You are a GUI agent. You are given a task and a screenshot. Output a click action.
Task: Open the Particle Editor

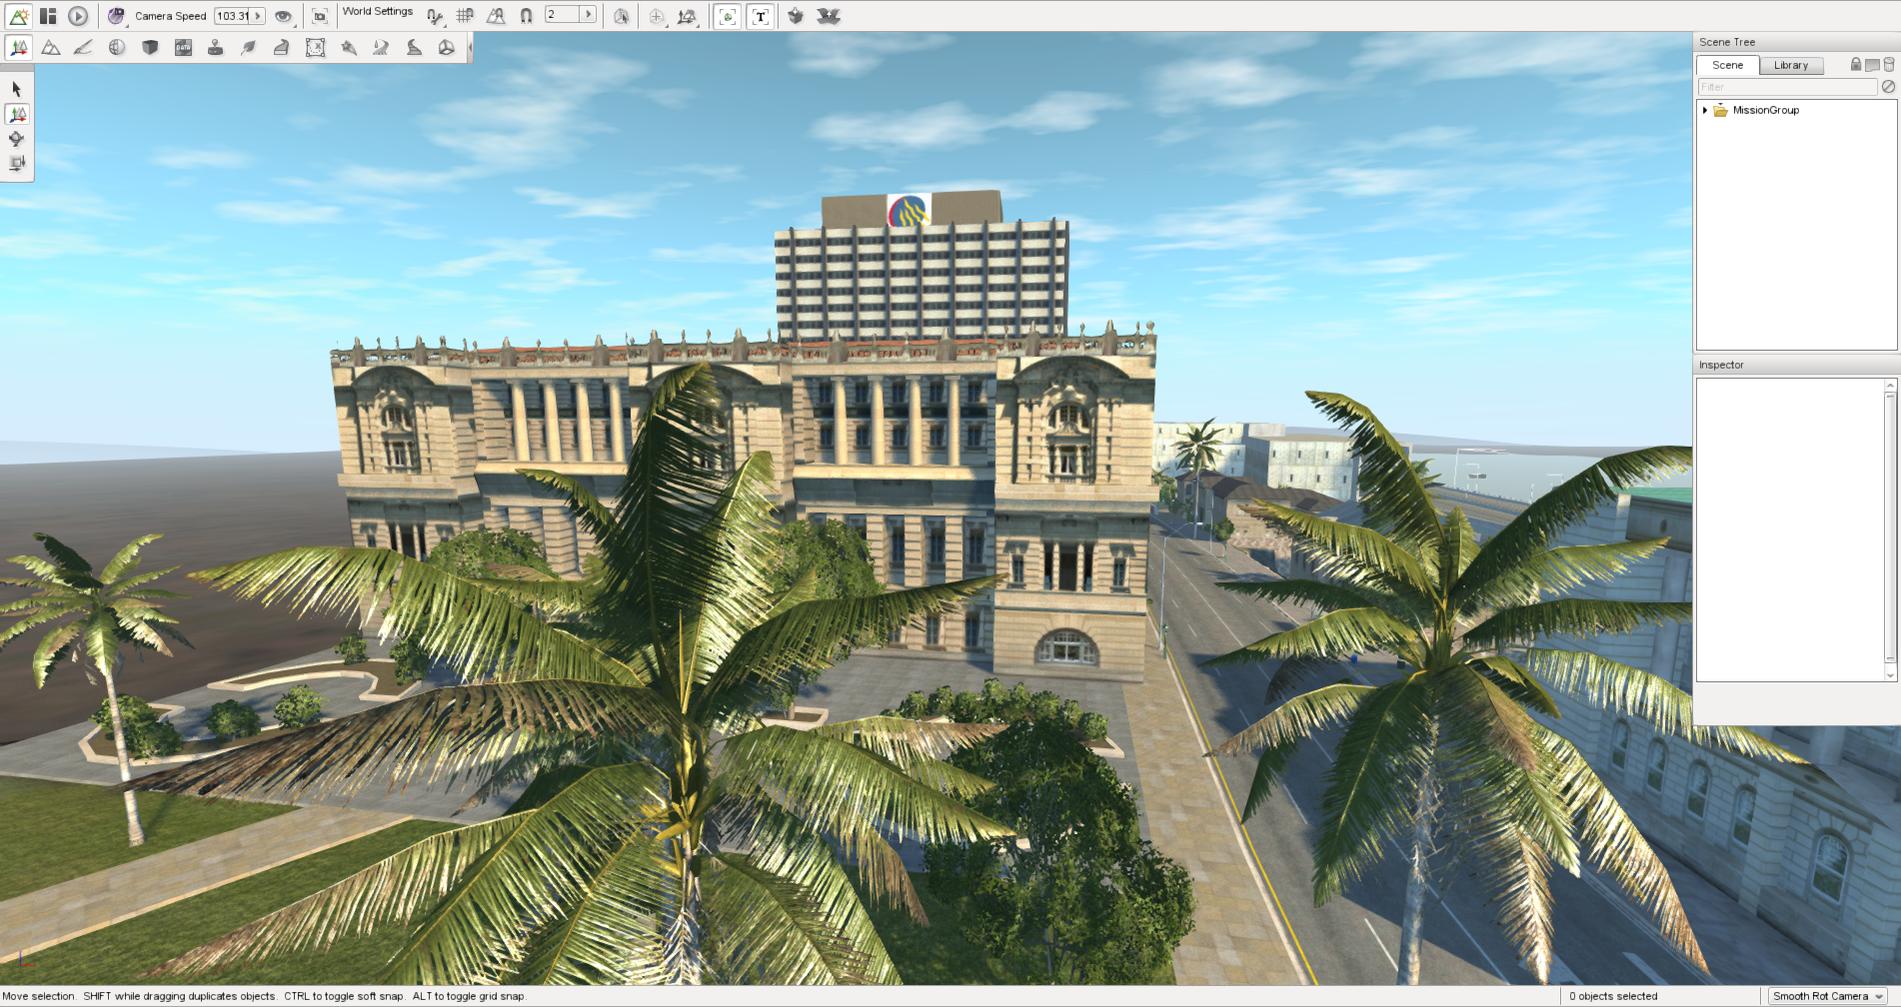[x=348, y=47]
